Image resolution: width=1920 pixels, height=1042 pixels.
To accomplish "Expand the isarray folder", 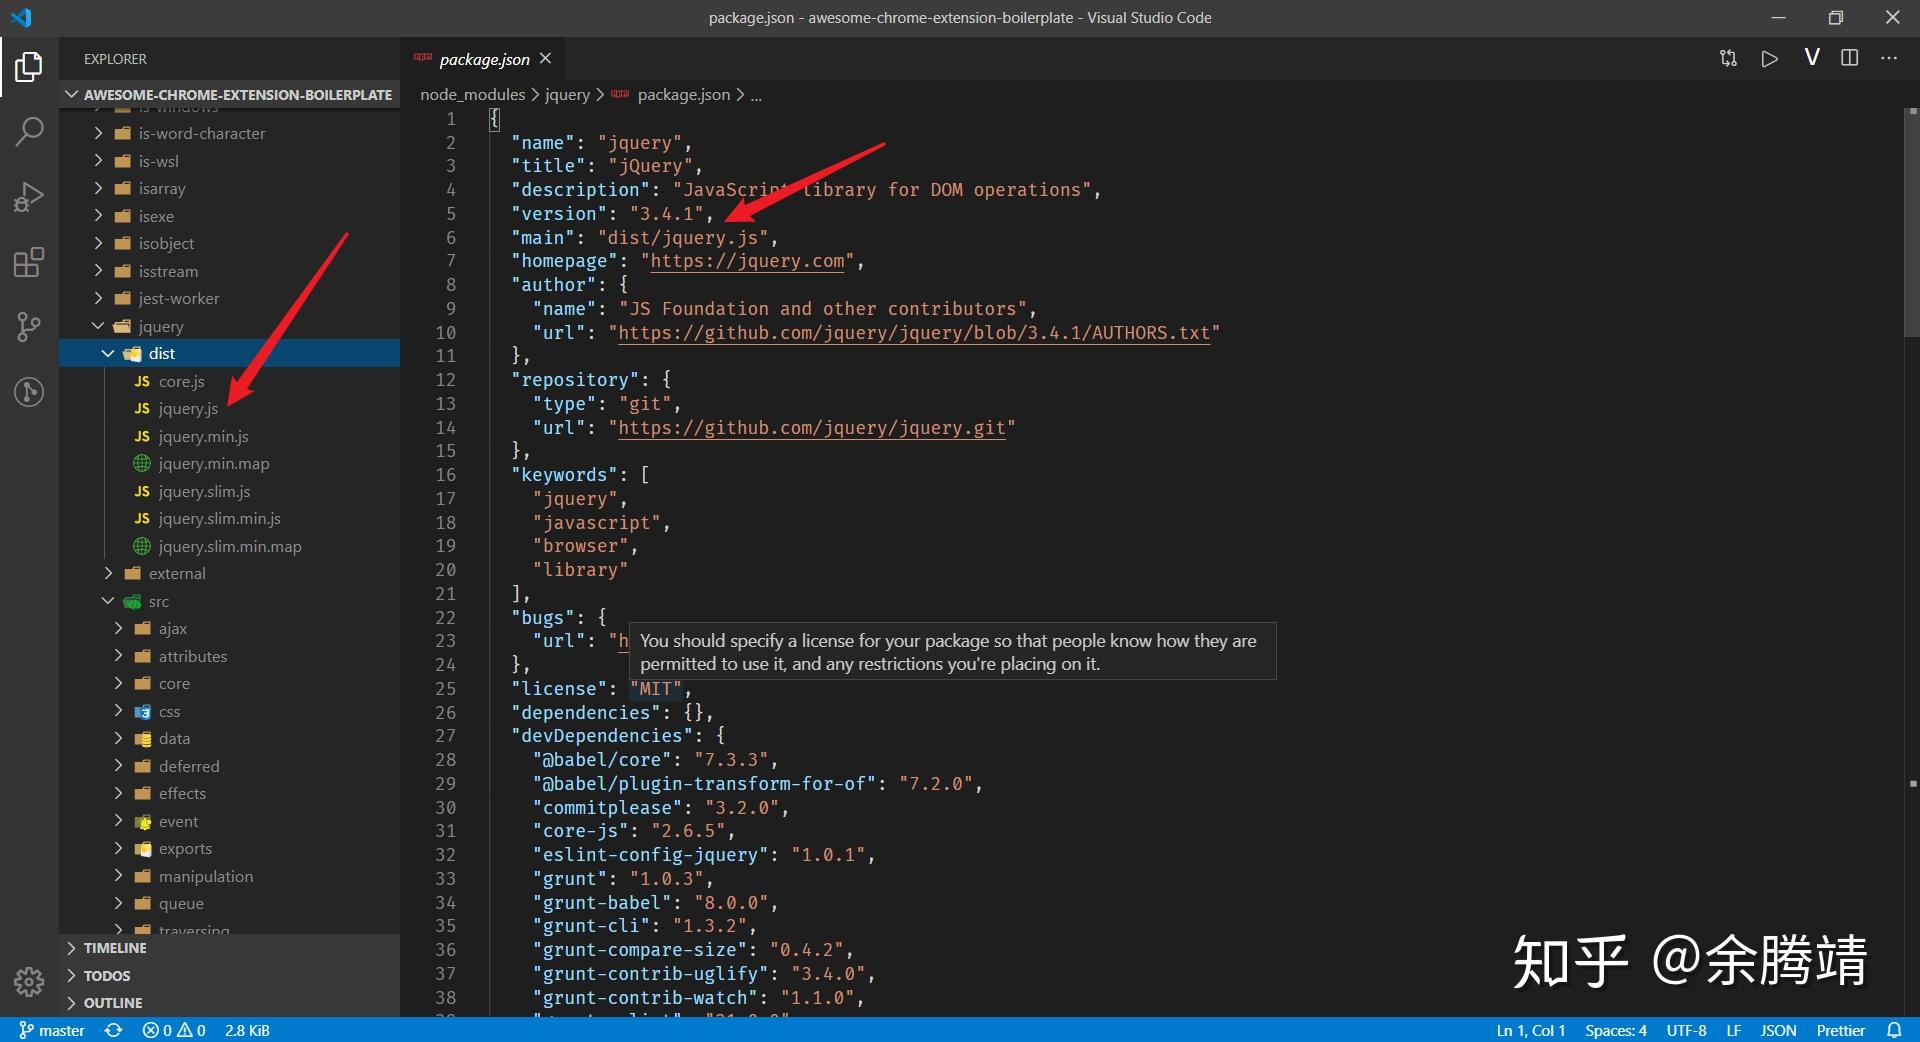I will click(x=229, y=188).
